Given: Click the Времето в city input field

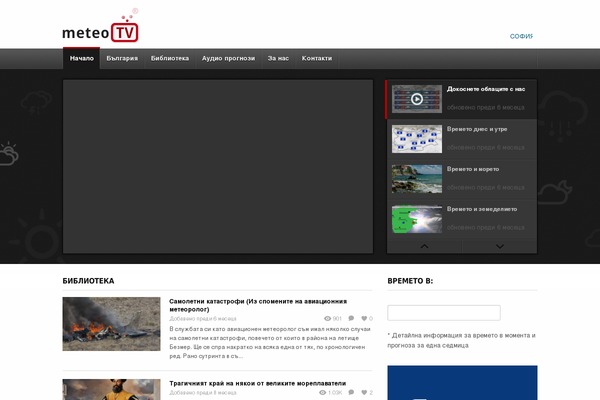Looking at the screenshot, I should point(444,313).
